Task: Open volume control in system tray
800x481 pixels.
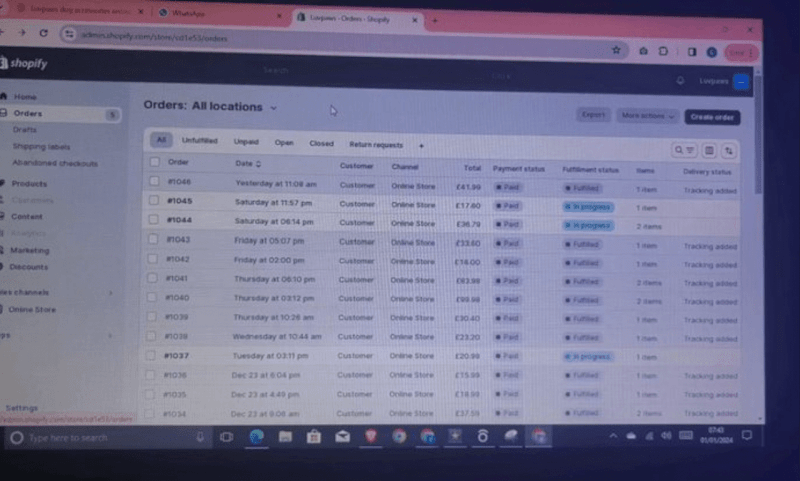Action: click(666, 436)
